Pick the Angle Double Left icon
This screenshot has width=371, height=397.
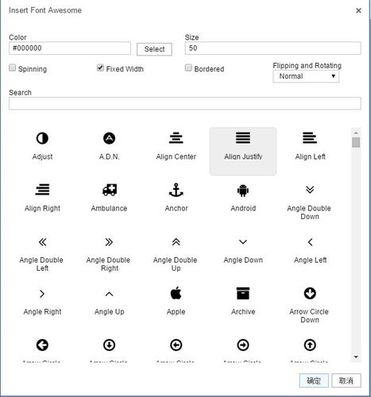click(42, 242)
